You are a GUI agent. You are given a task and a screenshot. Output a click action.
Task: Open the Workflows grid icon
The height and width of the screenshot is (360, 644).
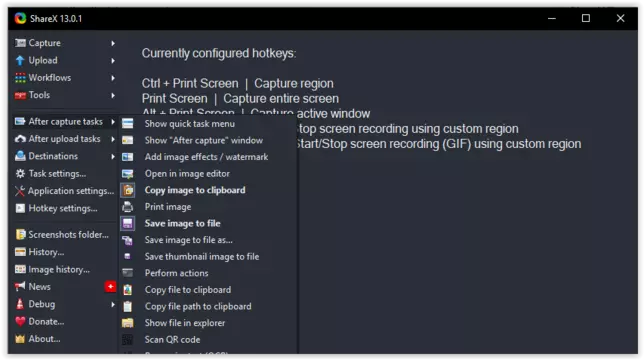tap(20, 78)
